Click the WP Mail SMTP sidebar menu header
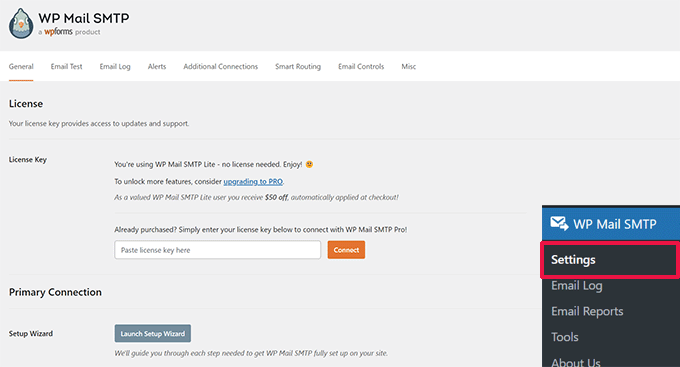Image resolution: width=680 pixels, height=367 pixels. 611,223
